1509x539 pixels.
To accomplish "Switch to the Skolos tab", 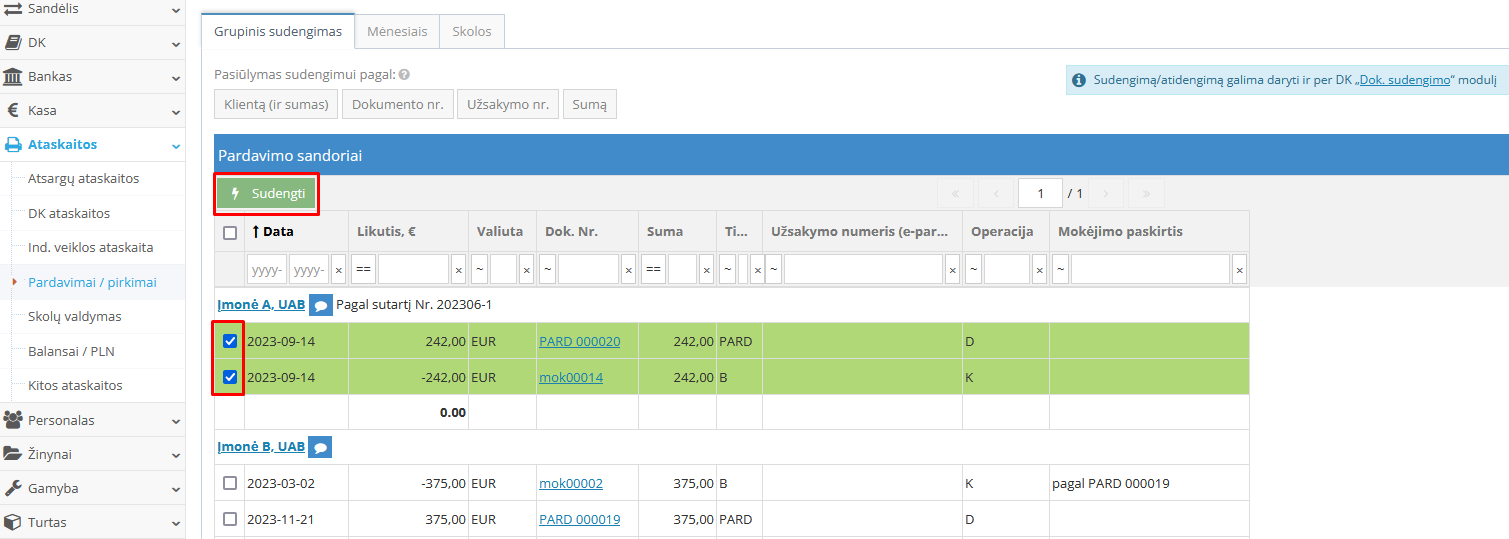I will tap(472, 31).
